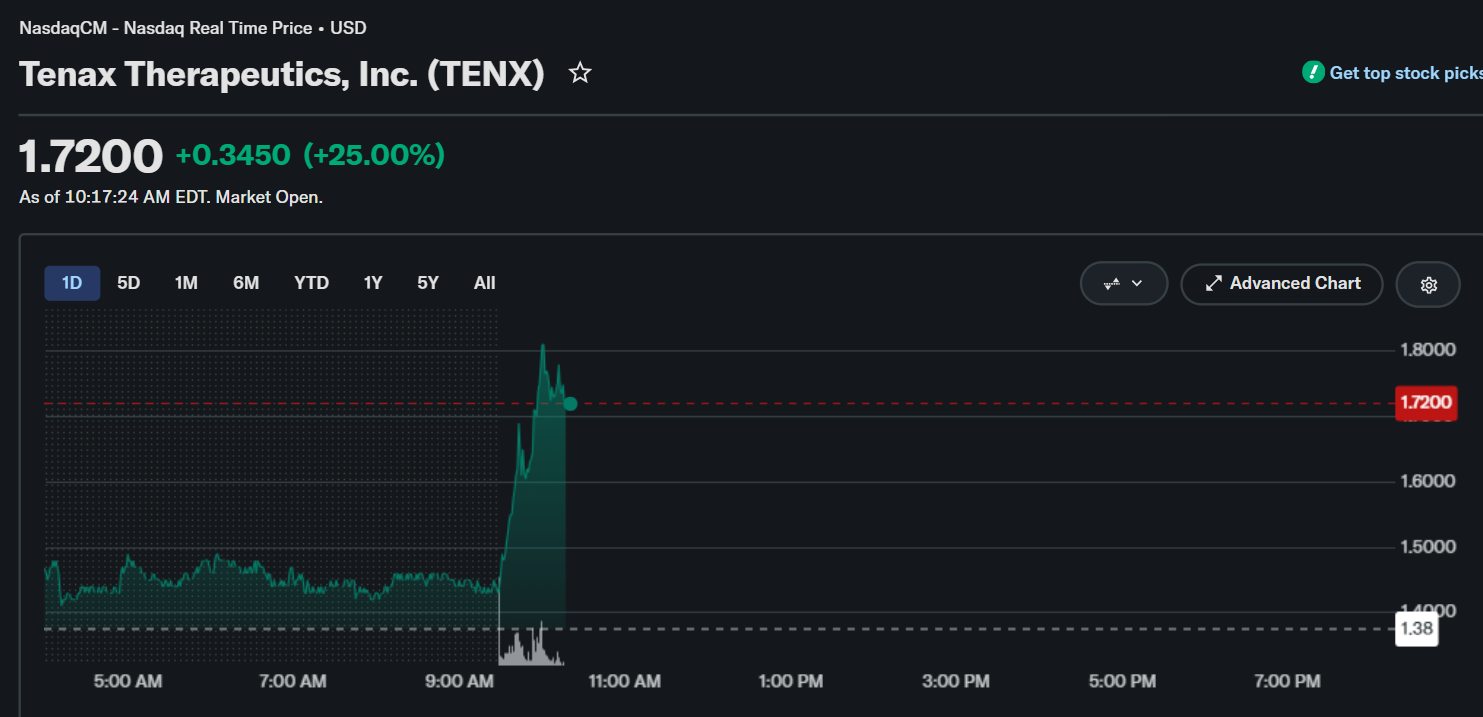
Task: Show the All time range
Action: click(x=485, y=283)
